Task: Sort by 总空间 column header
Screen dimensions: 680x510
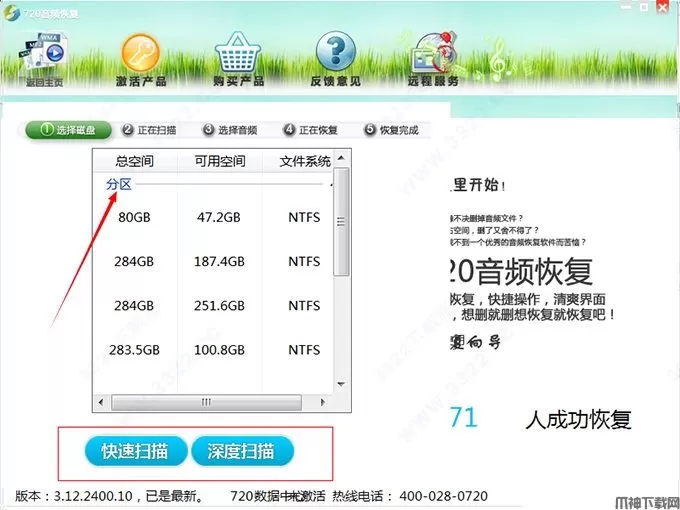Action: click(134, 161)
